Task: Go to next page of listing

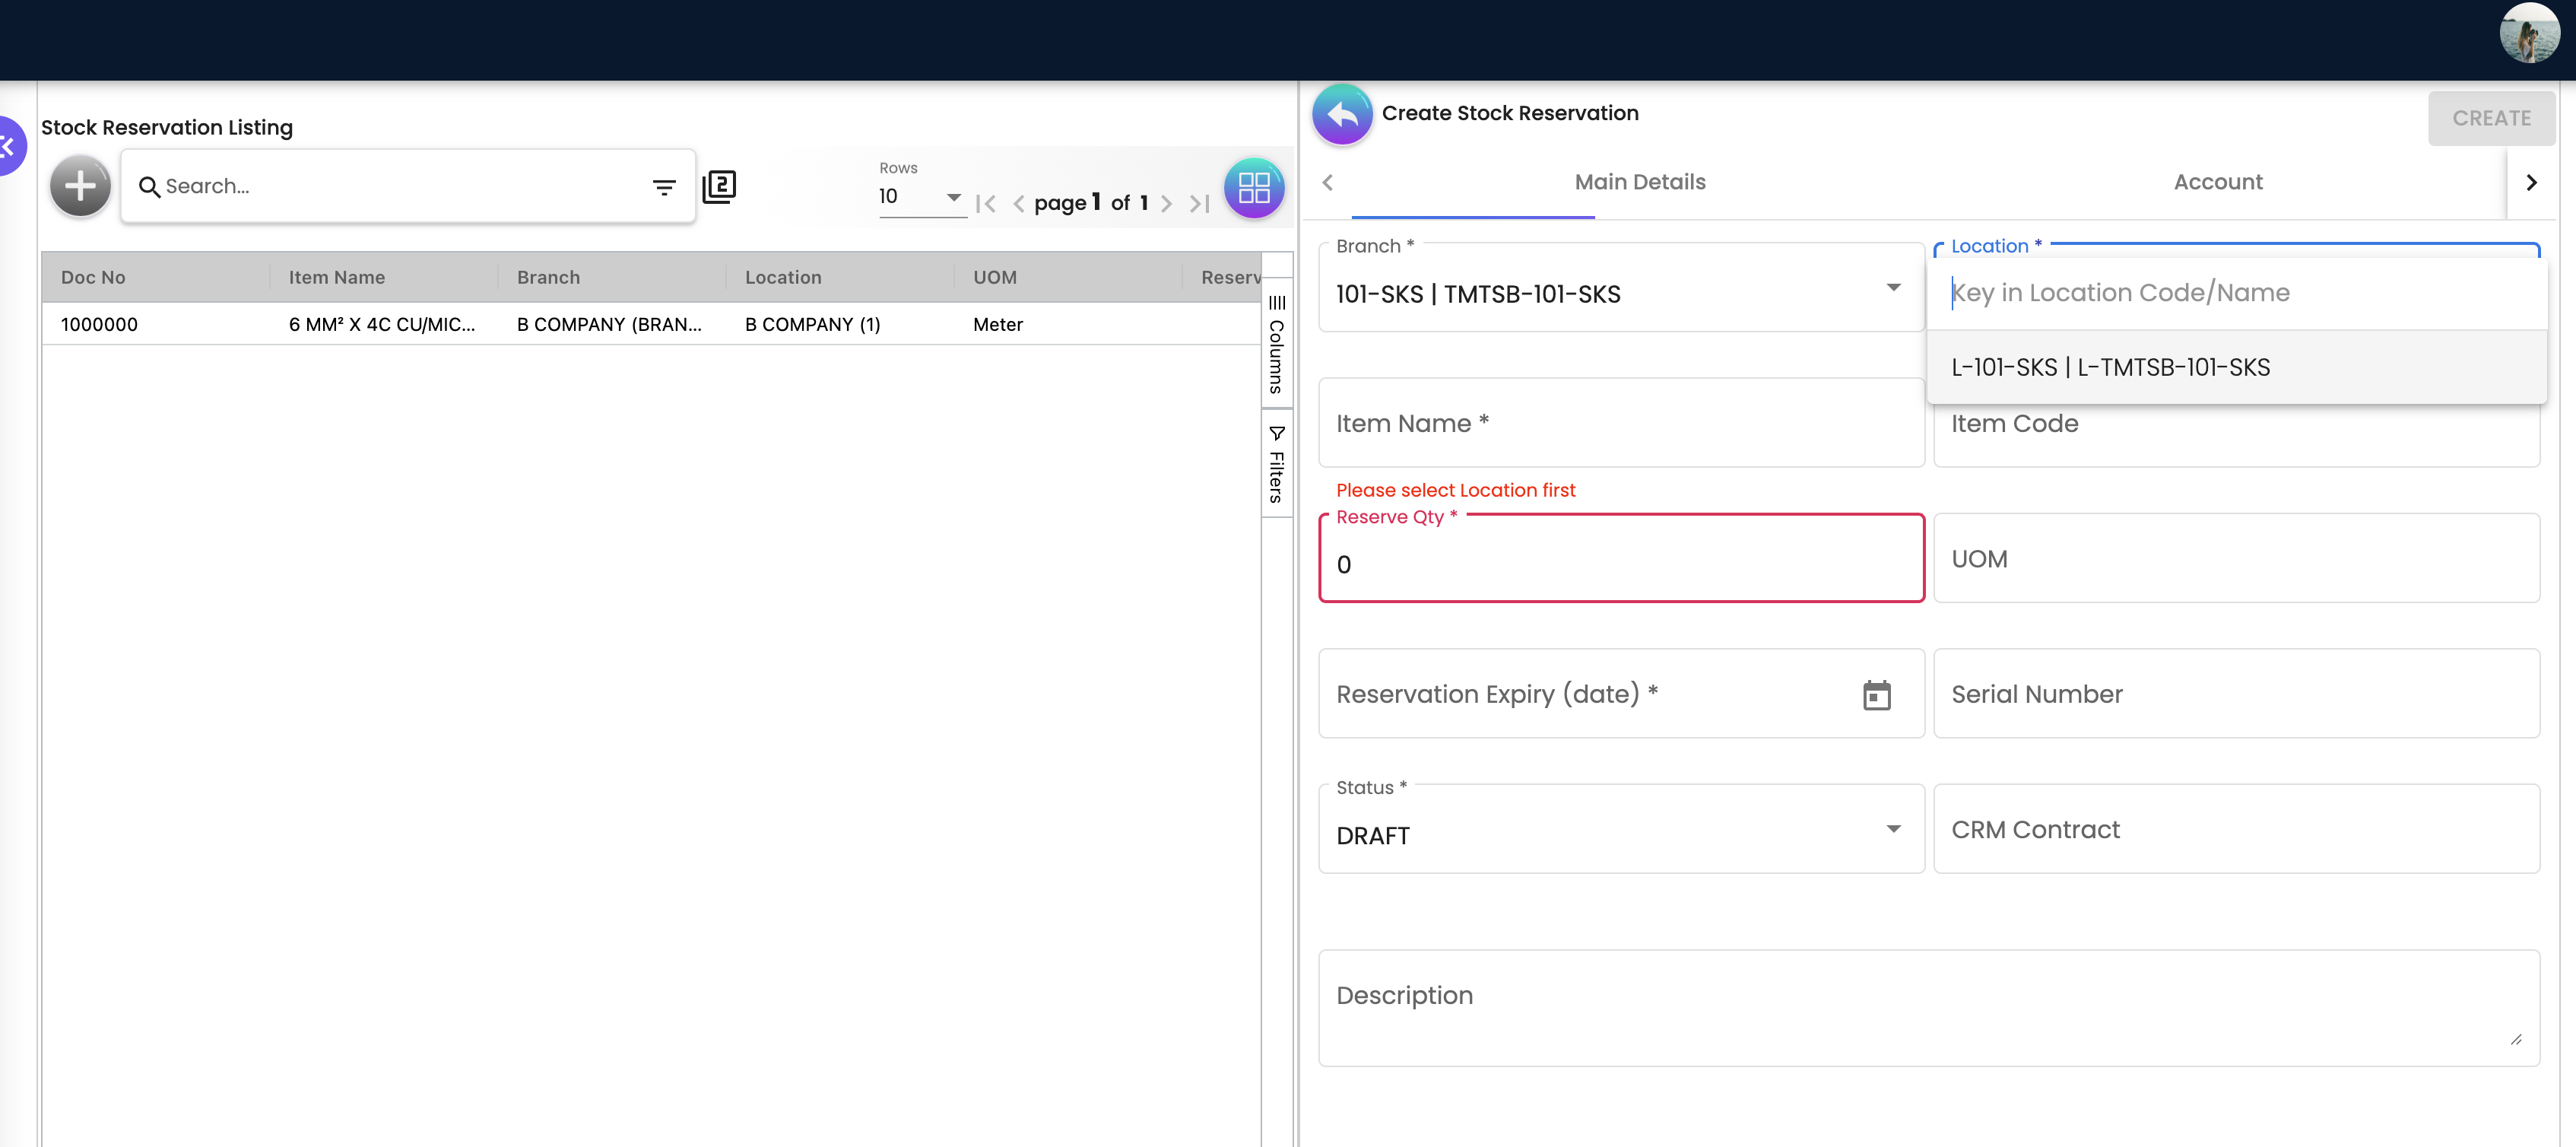Action: (x=1166, y=204)
